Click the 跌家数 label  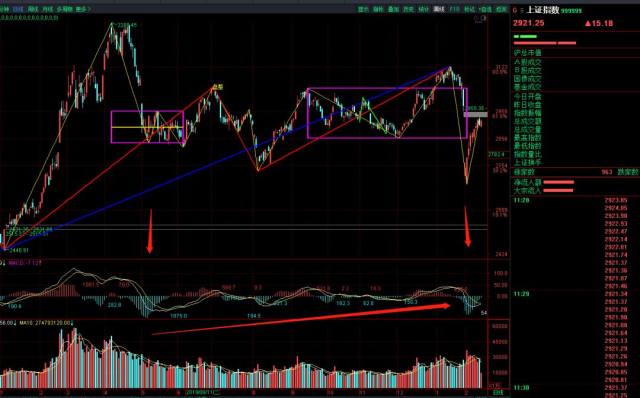click(x=629, y=172)
